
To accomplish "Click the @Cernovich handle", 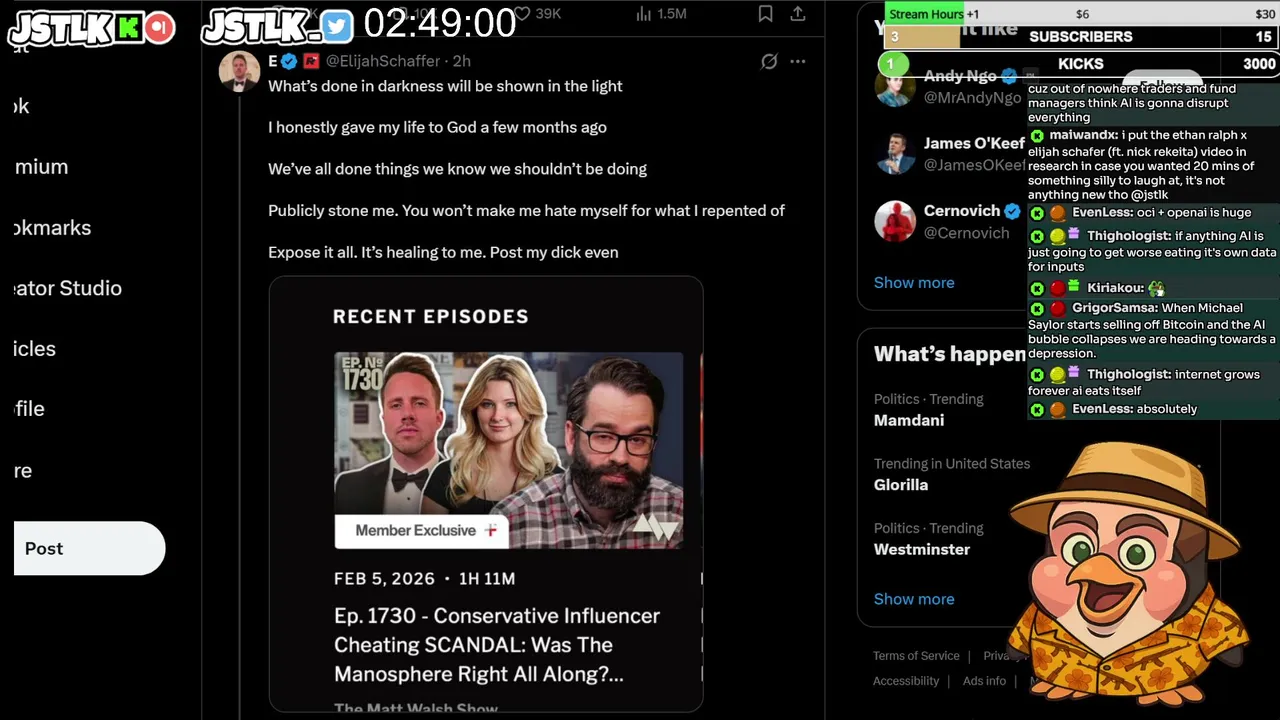I will (x=967, y=233).
